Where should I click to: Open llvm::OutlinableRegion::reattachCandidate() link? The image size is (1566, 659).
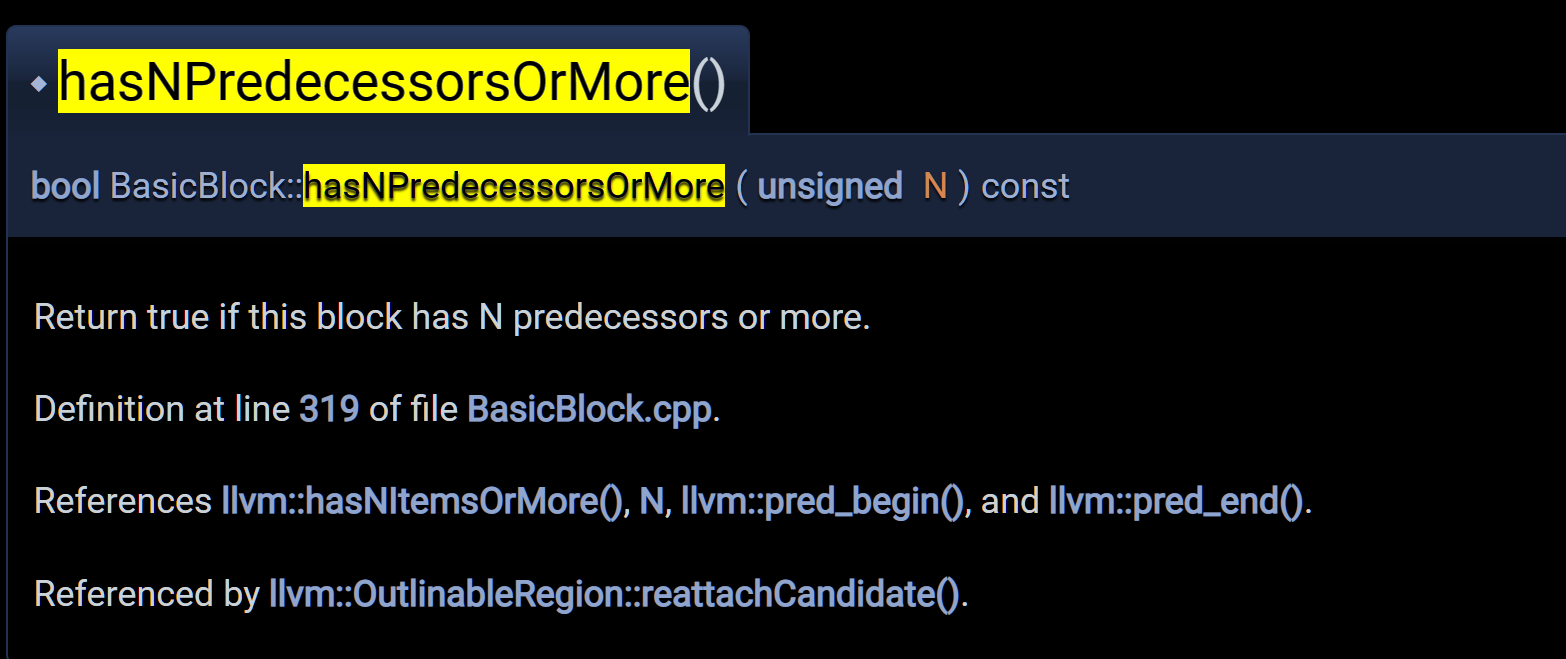615,594
